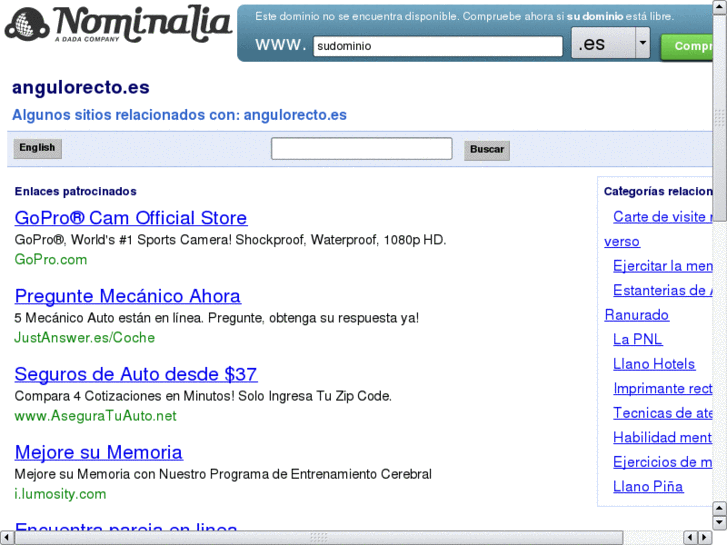Open Habilidad ment category link

[663, 437]
